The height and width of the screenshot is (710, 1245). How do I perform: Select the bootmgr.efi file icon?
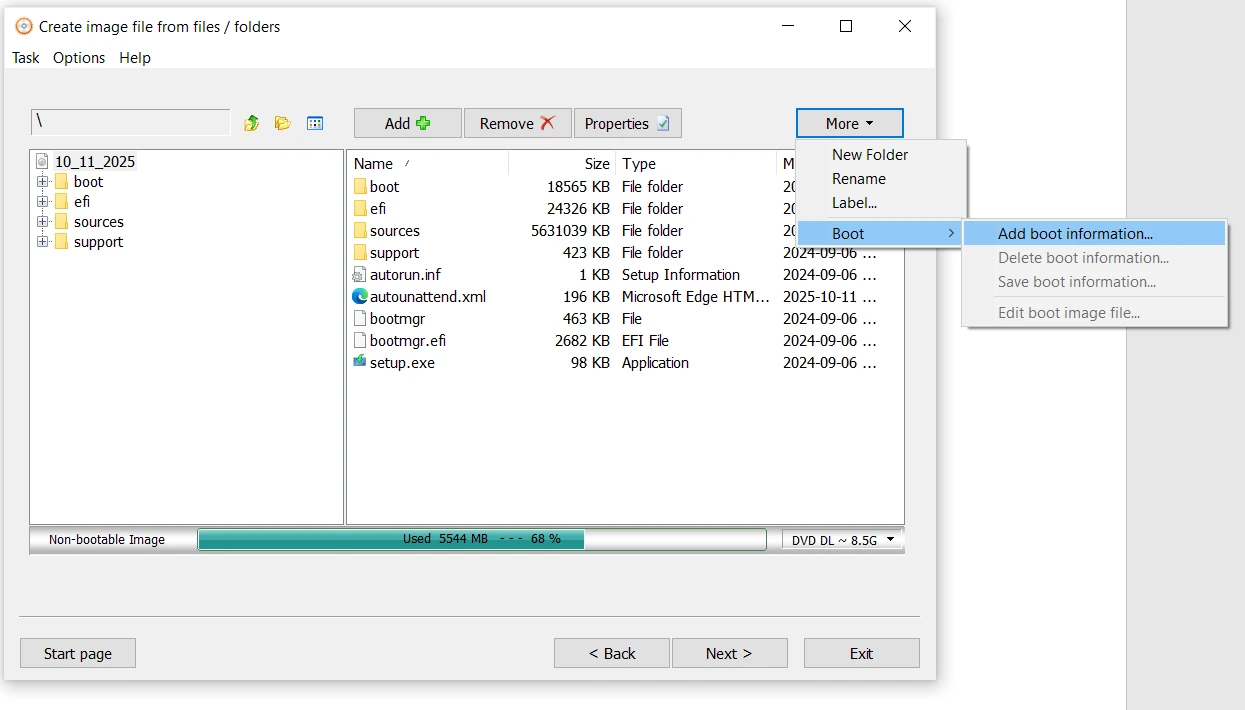360,341
